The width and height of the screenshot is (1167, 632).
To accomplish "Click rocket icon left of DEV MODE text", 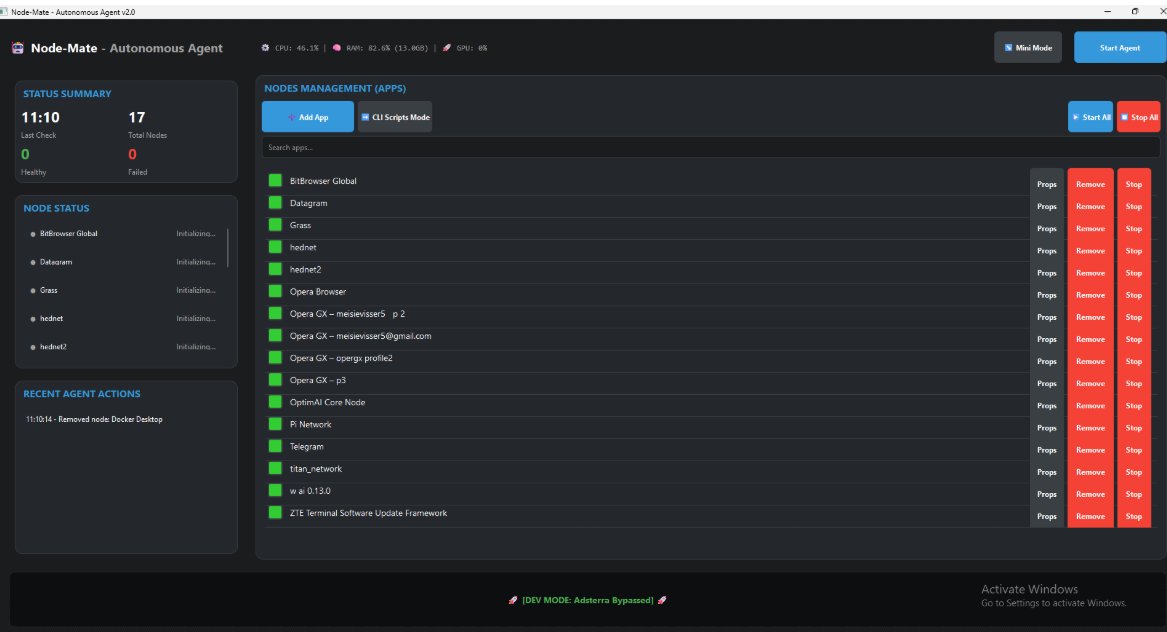I will click(513, 600).
